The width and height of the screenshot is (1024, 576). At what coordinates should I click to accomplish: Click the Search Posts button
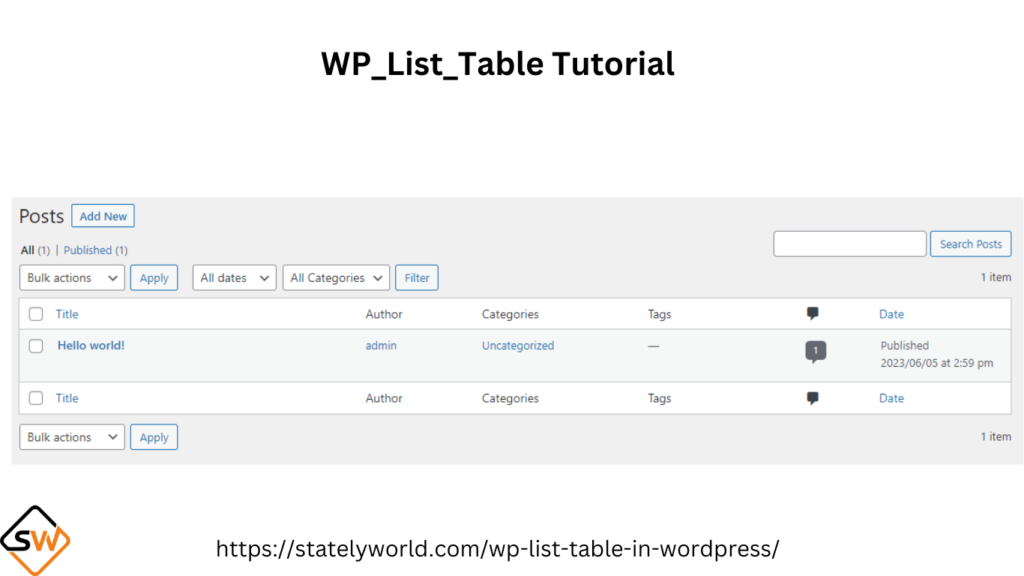[970, 244]
